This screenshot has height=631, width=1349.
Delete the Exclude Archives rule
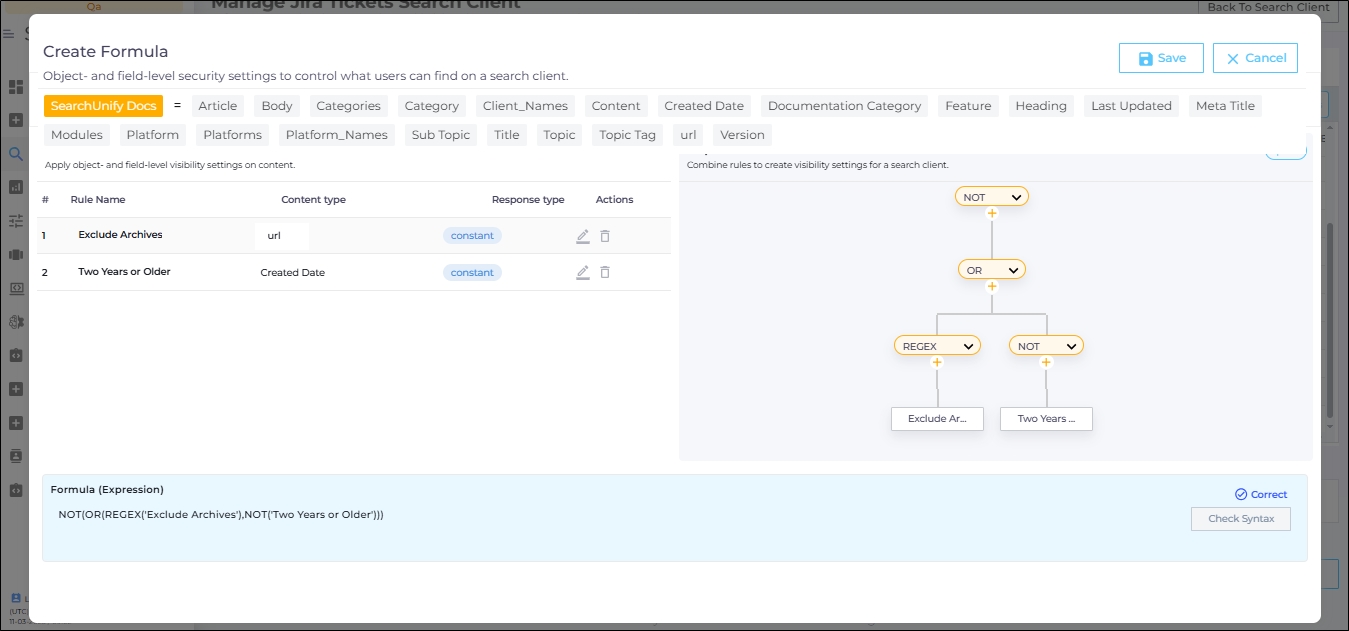pyautogui.click(x=605, y=236)
